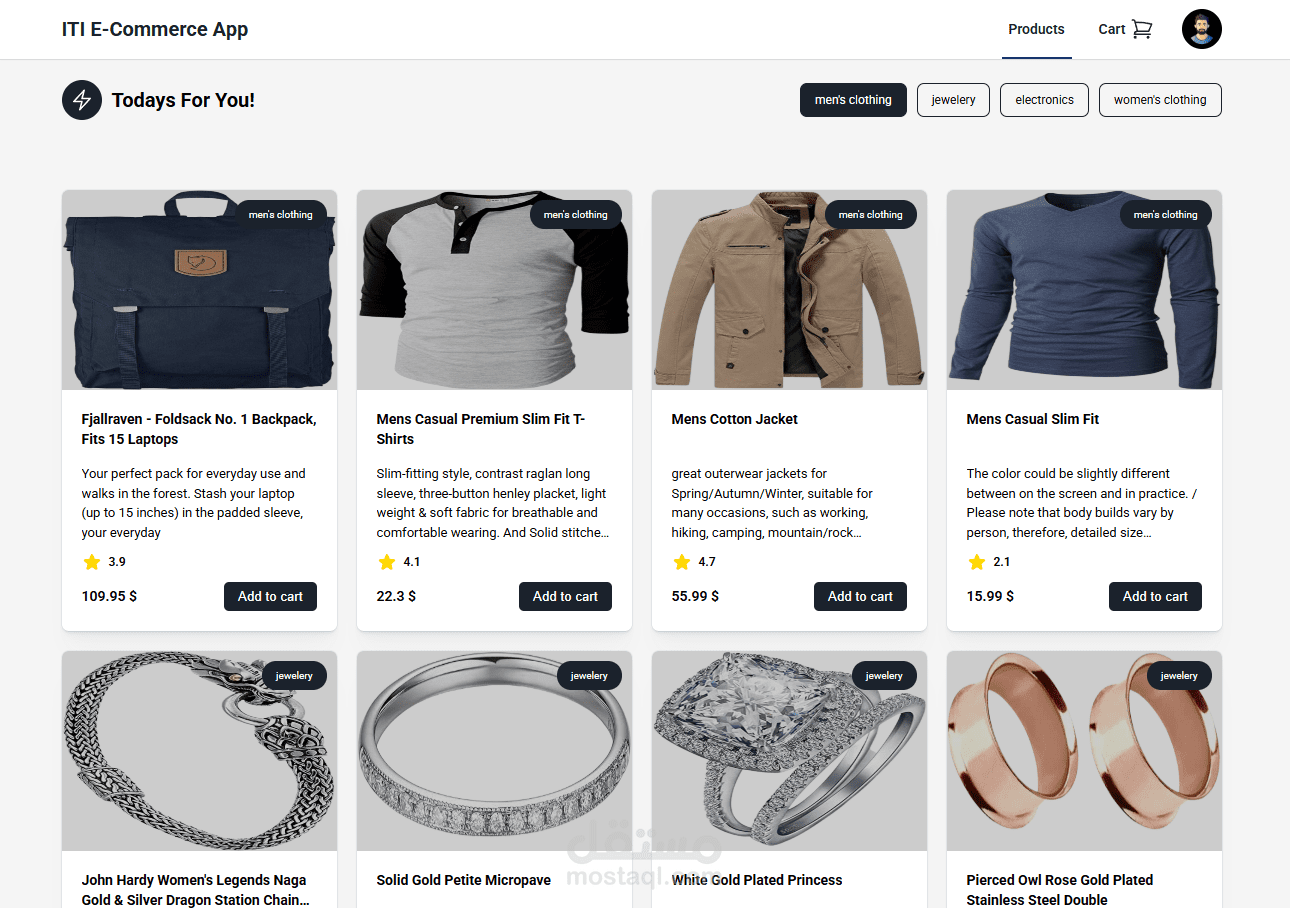
Task: Add the Fjallraven backpack to cart
Action: tap(270, 597)
